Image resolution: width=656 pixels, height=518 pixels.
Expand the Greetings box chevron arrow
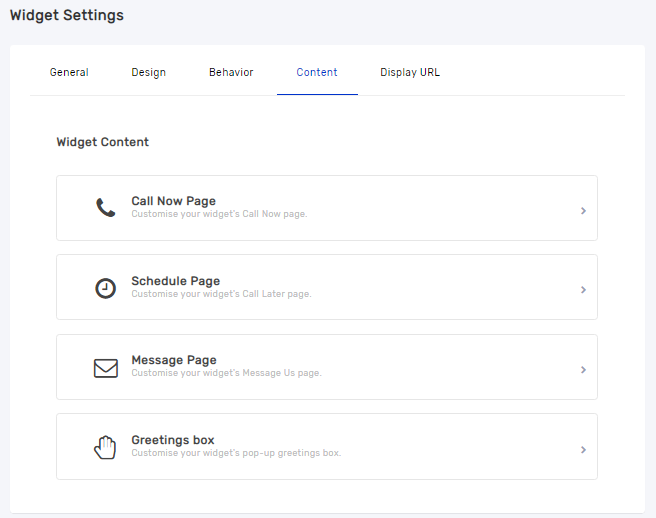click(x=583, y=450)
